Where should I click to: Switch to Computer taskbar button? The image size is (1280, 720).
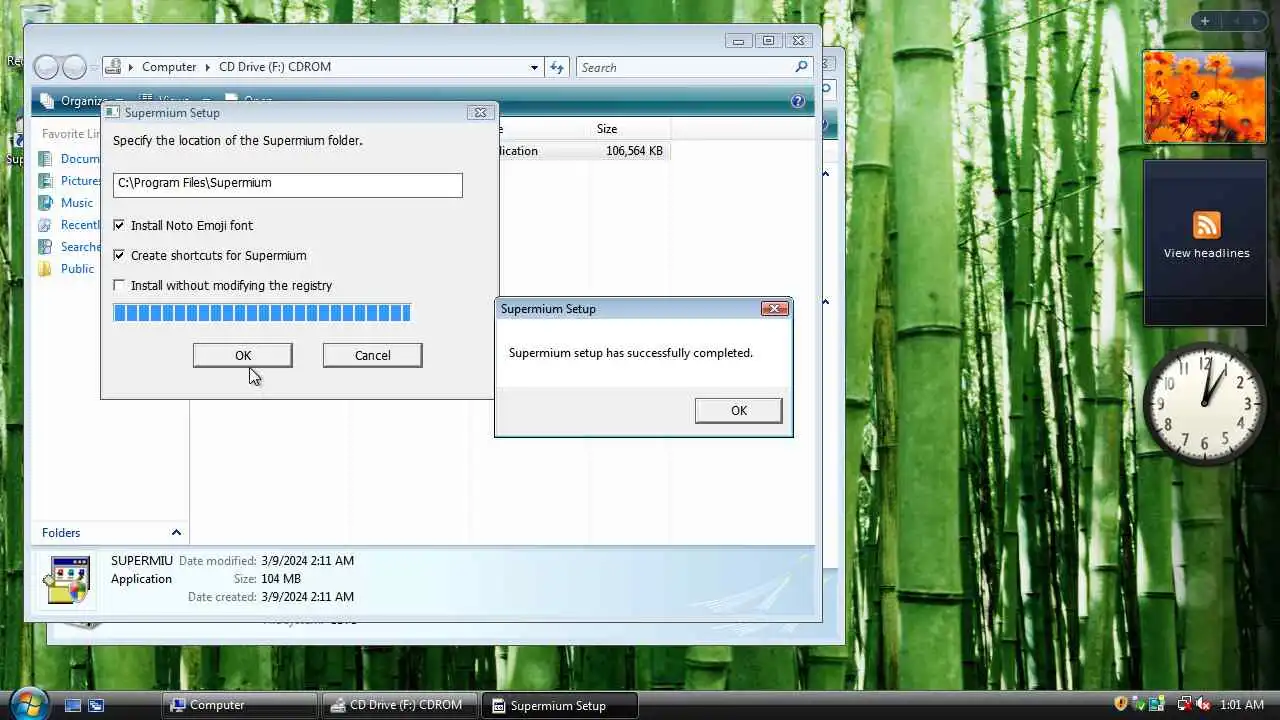click(240, 705)
